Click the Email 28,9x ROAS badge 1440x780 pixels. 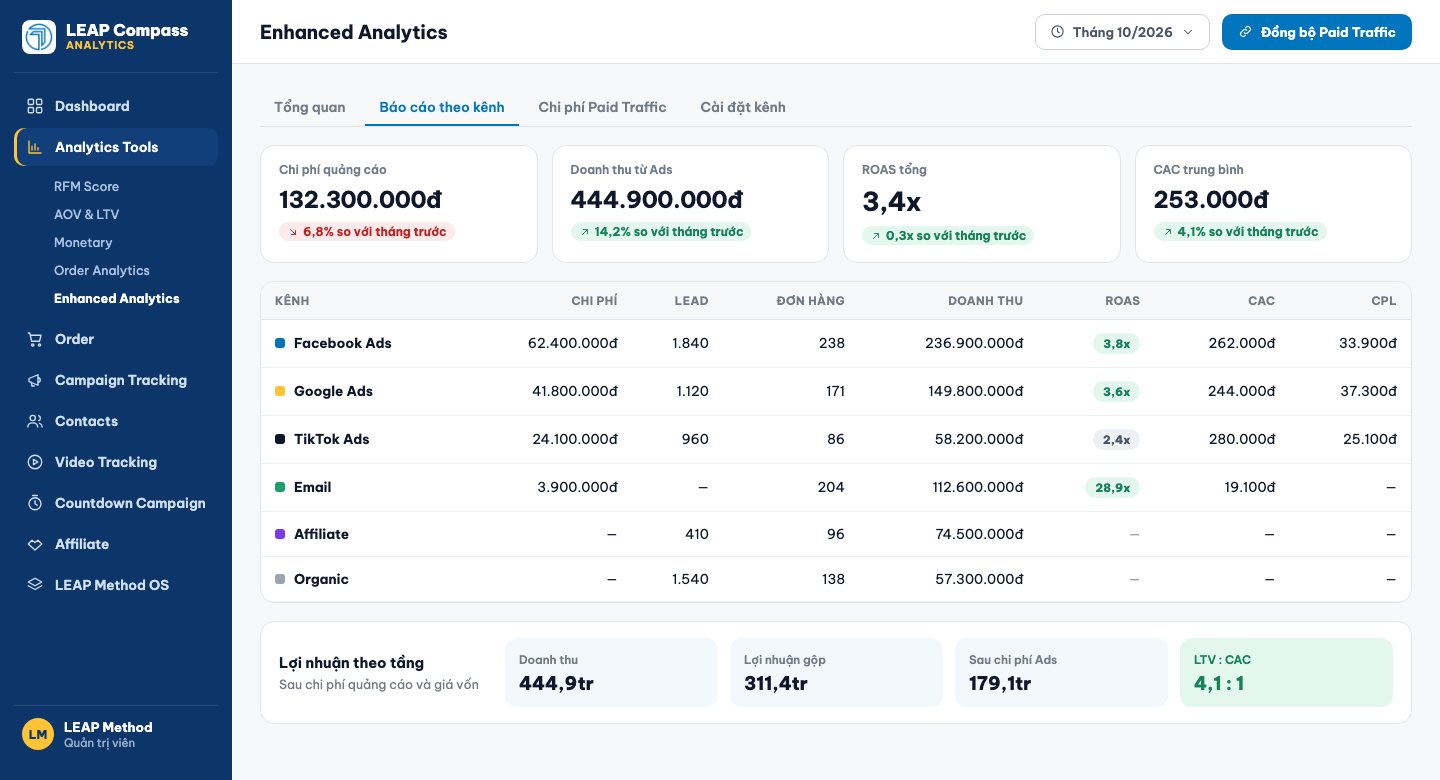[1112, 487]
